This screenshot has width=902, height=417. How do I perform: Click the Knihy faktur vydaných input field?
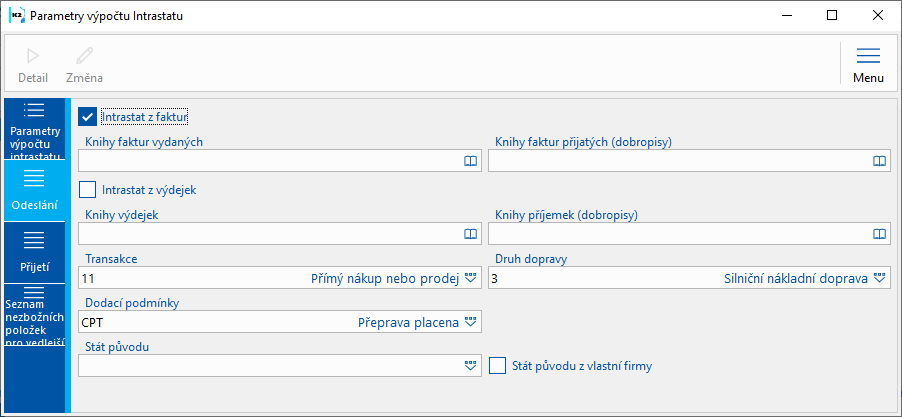click(268, 160)
